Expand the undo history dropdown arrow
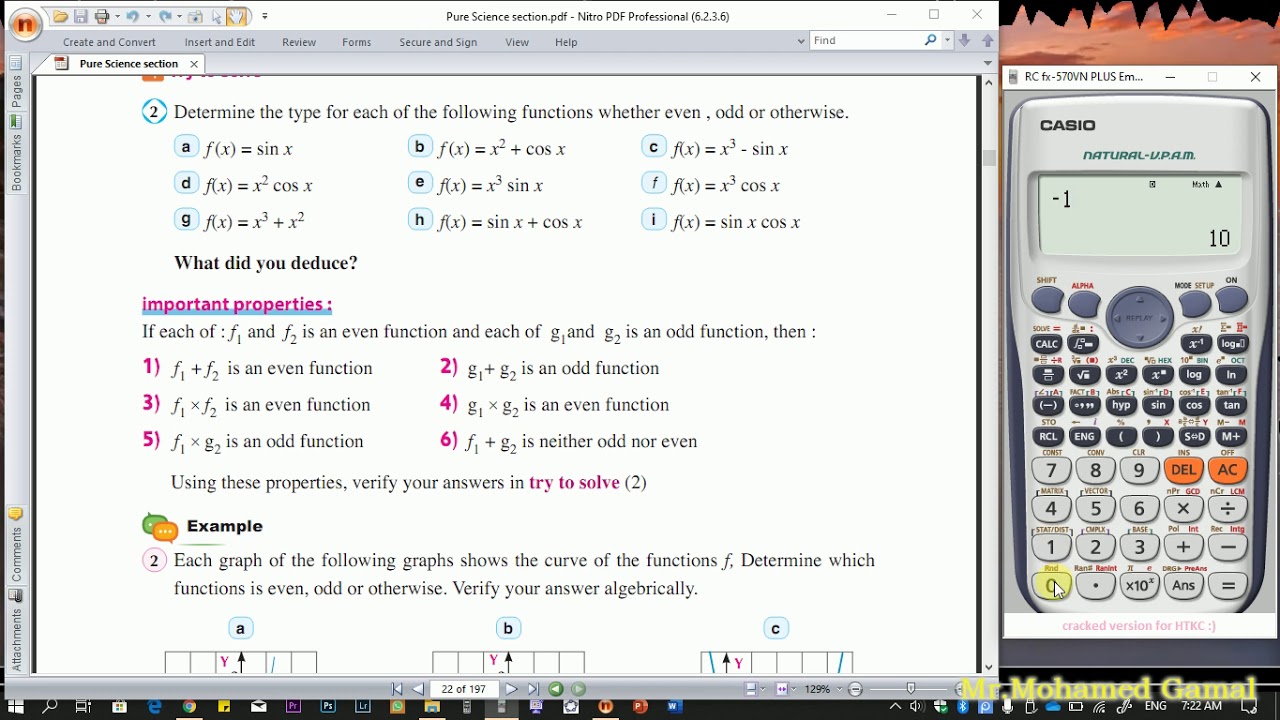 pyautogui.click(x=148, y=16)
